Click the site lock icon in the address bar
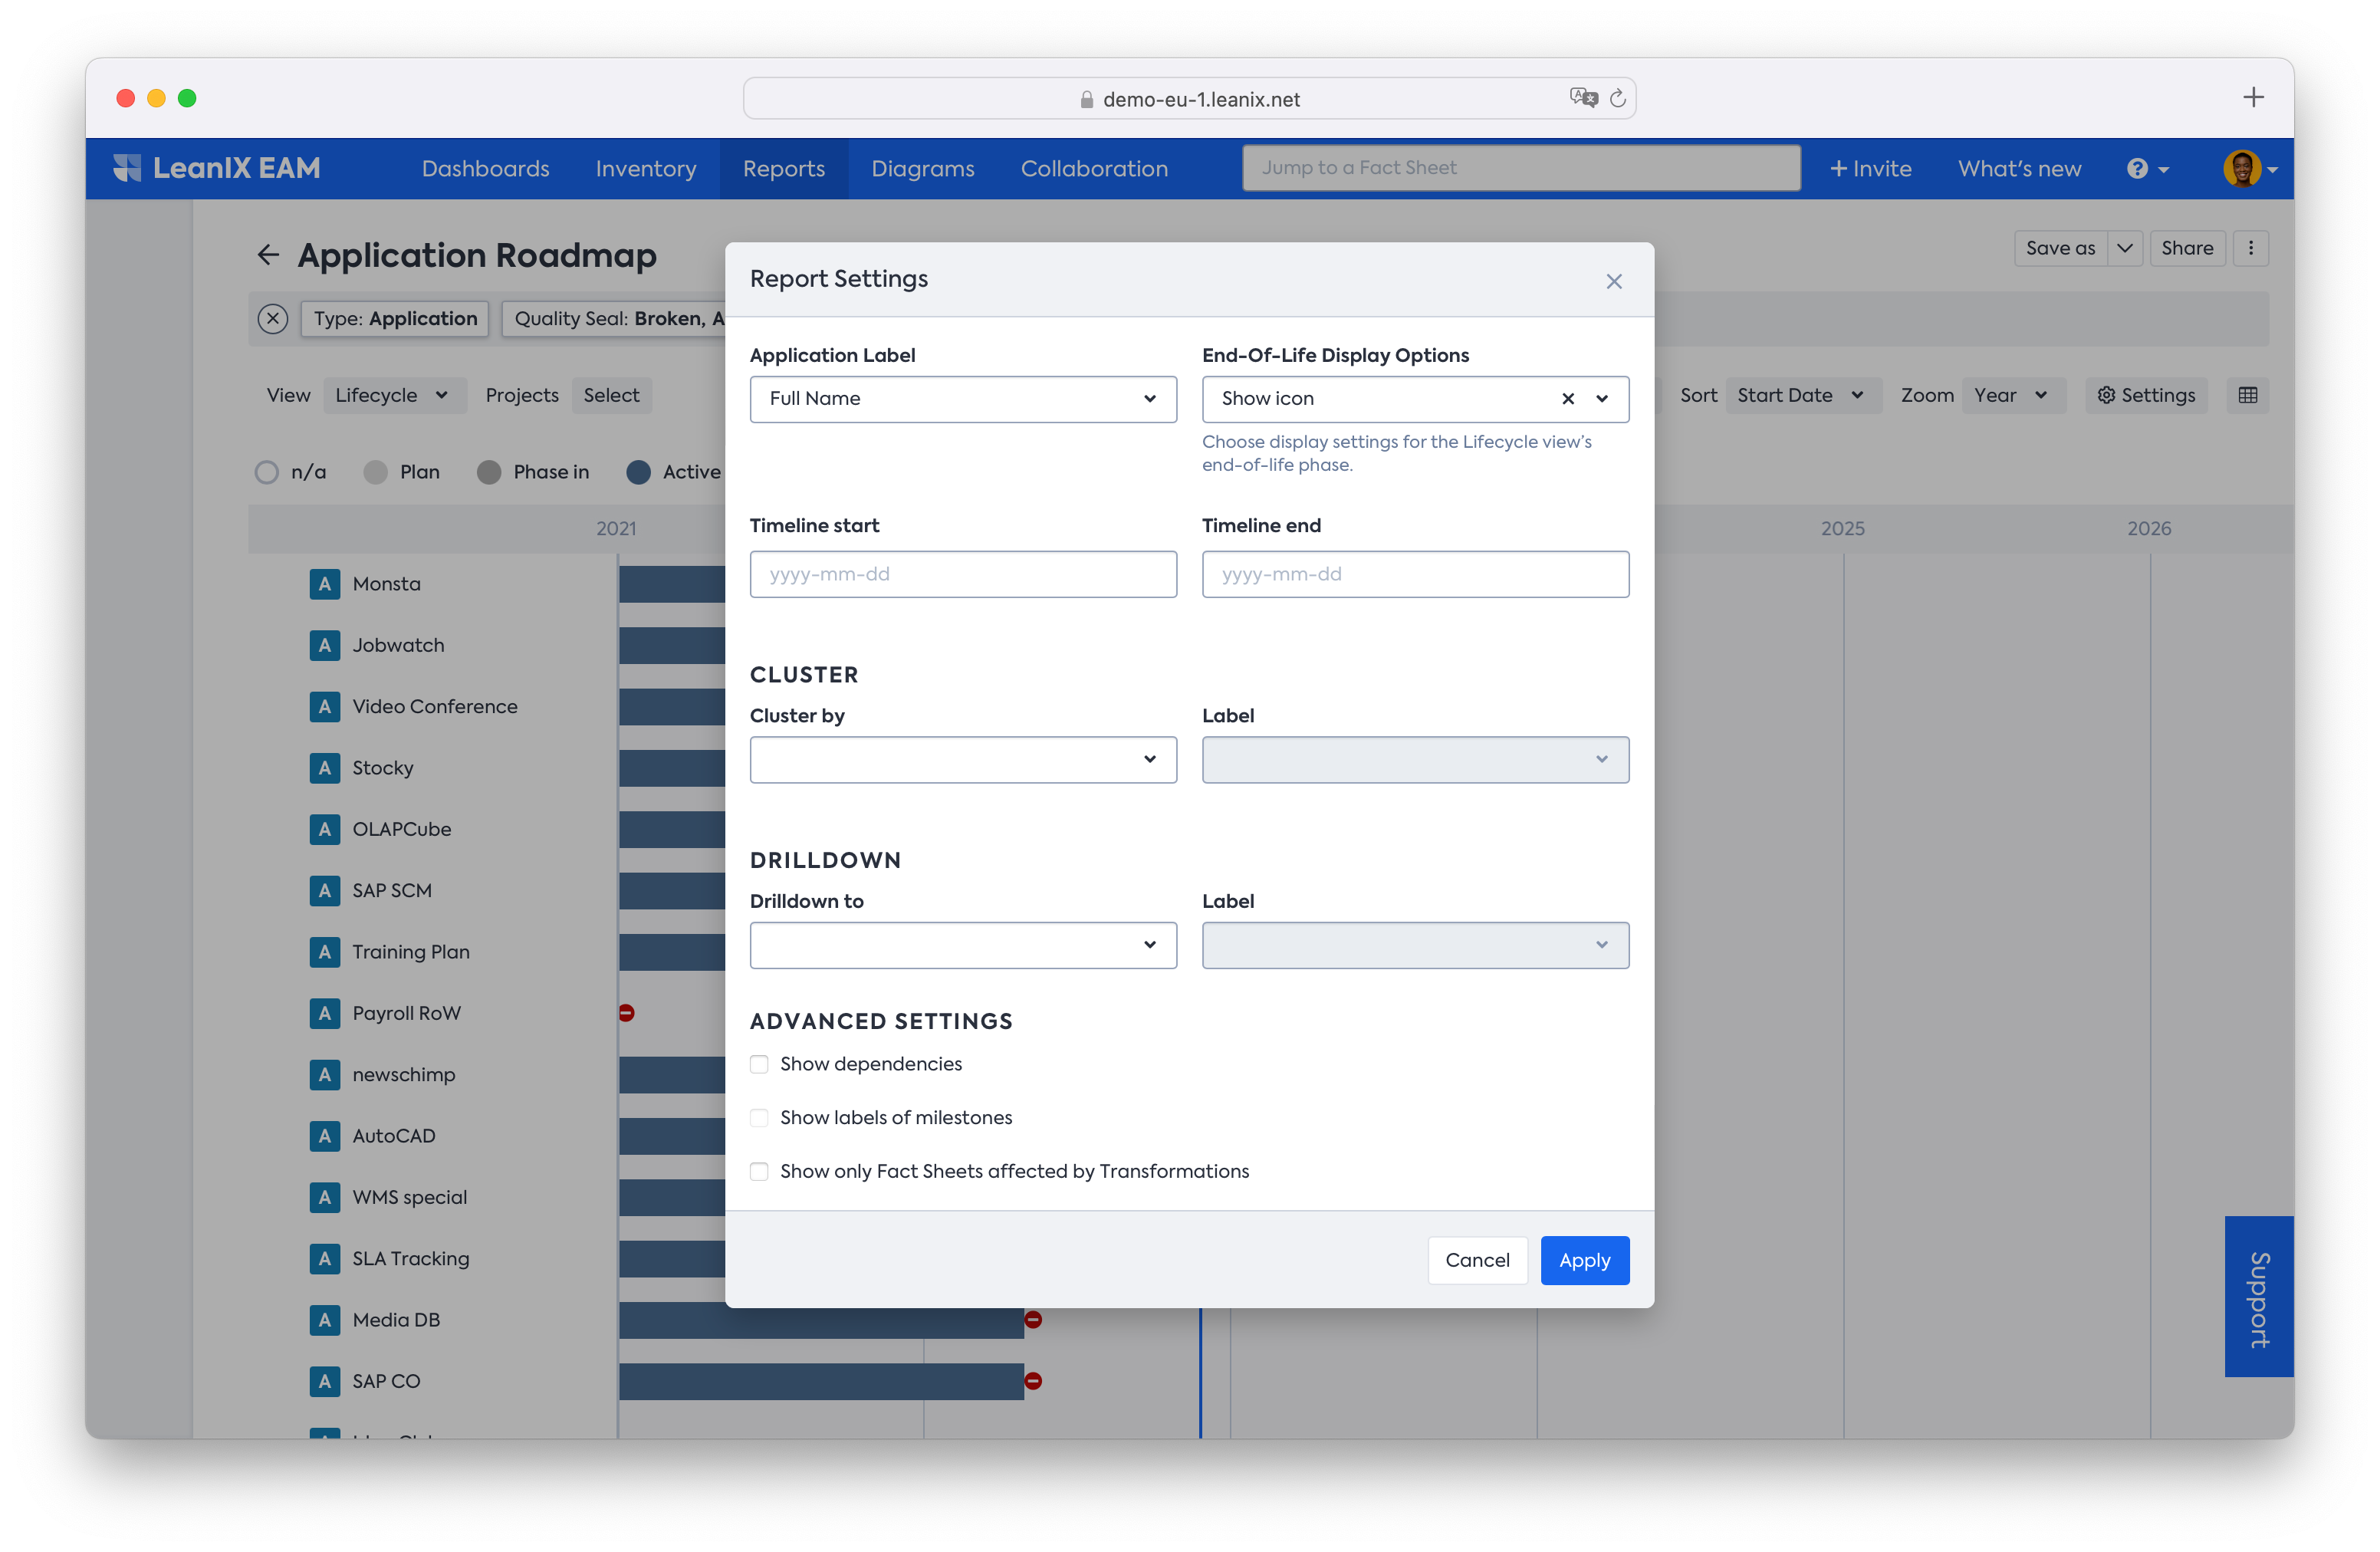 [1086, 99]
